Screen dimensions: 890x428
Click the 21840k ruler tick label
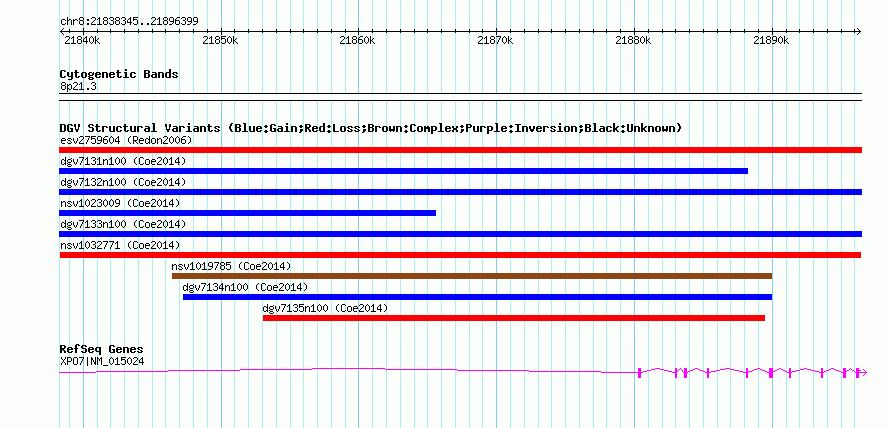pos(83,40)
